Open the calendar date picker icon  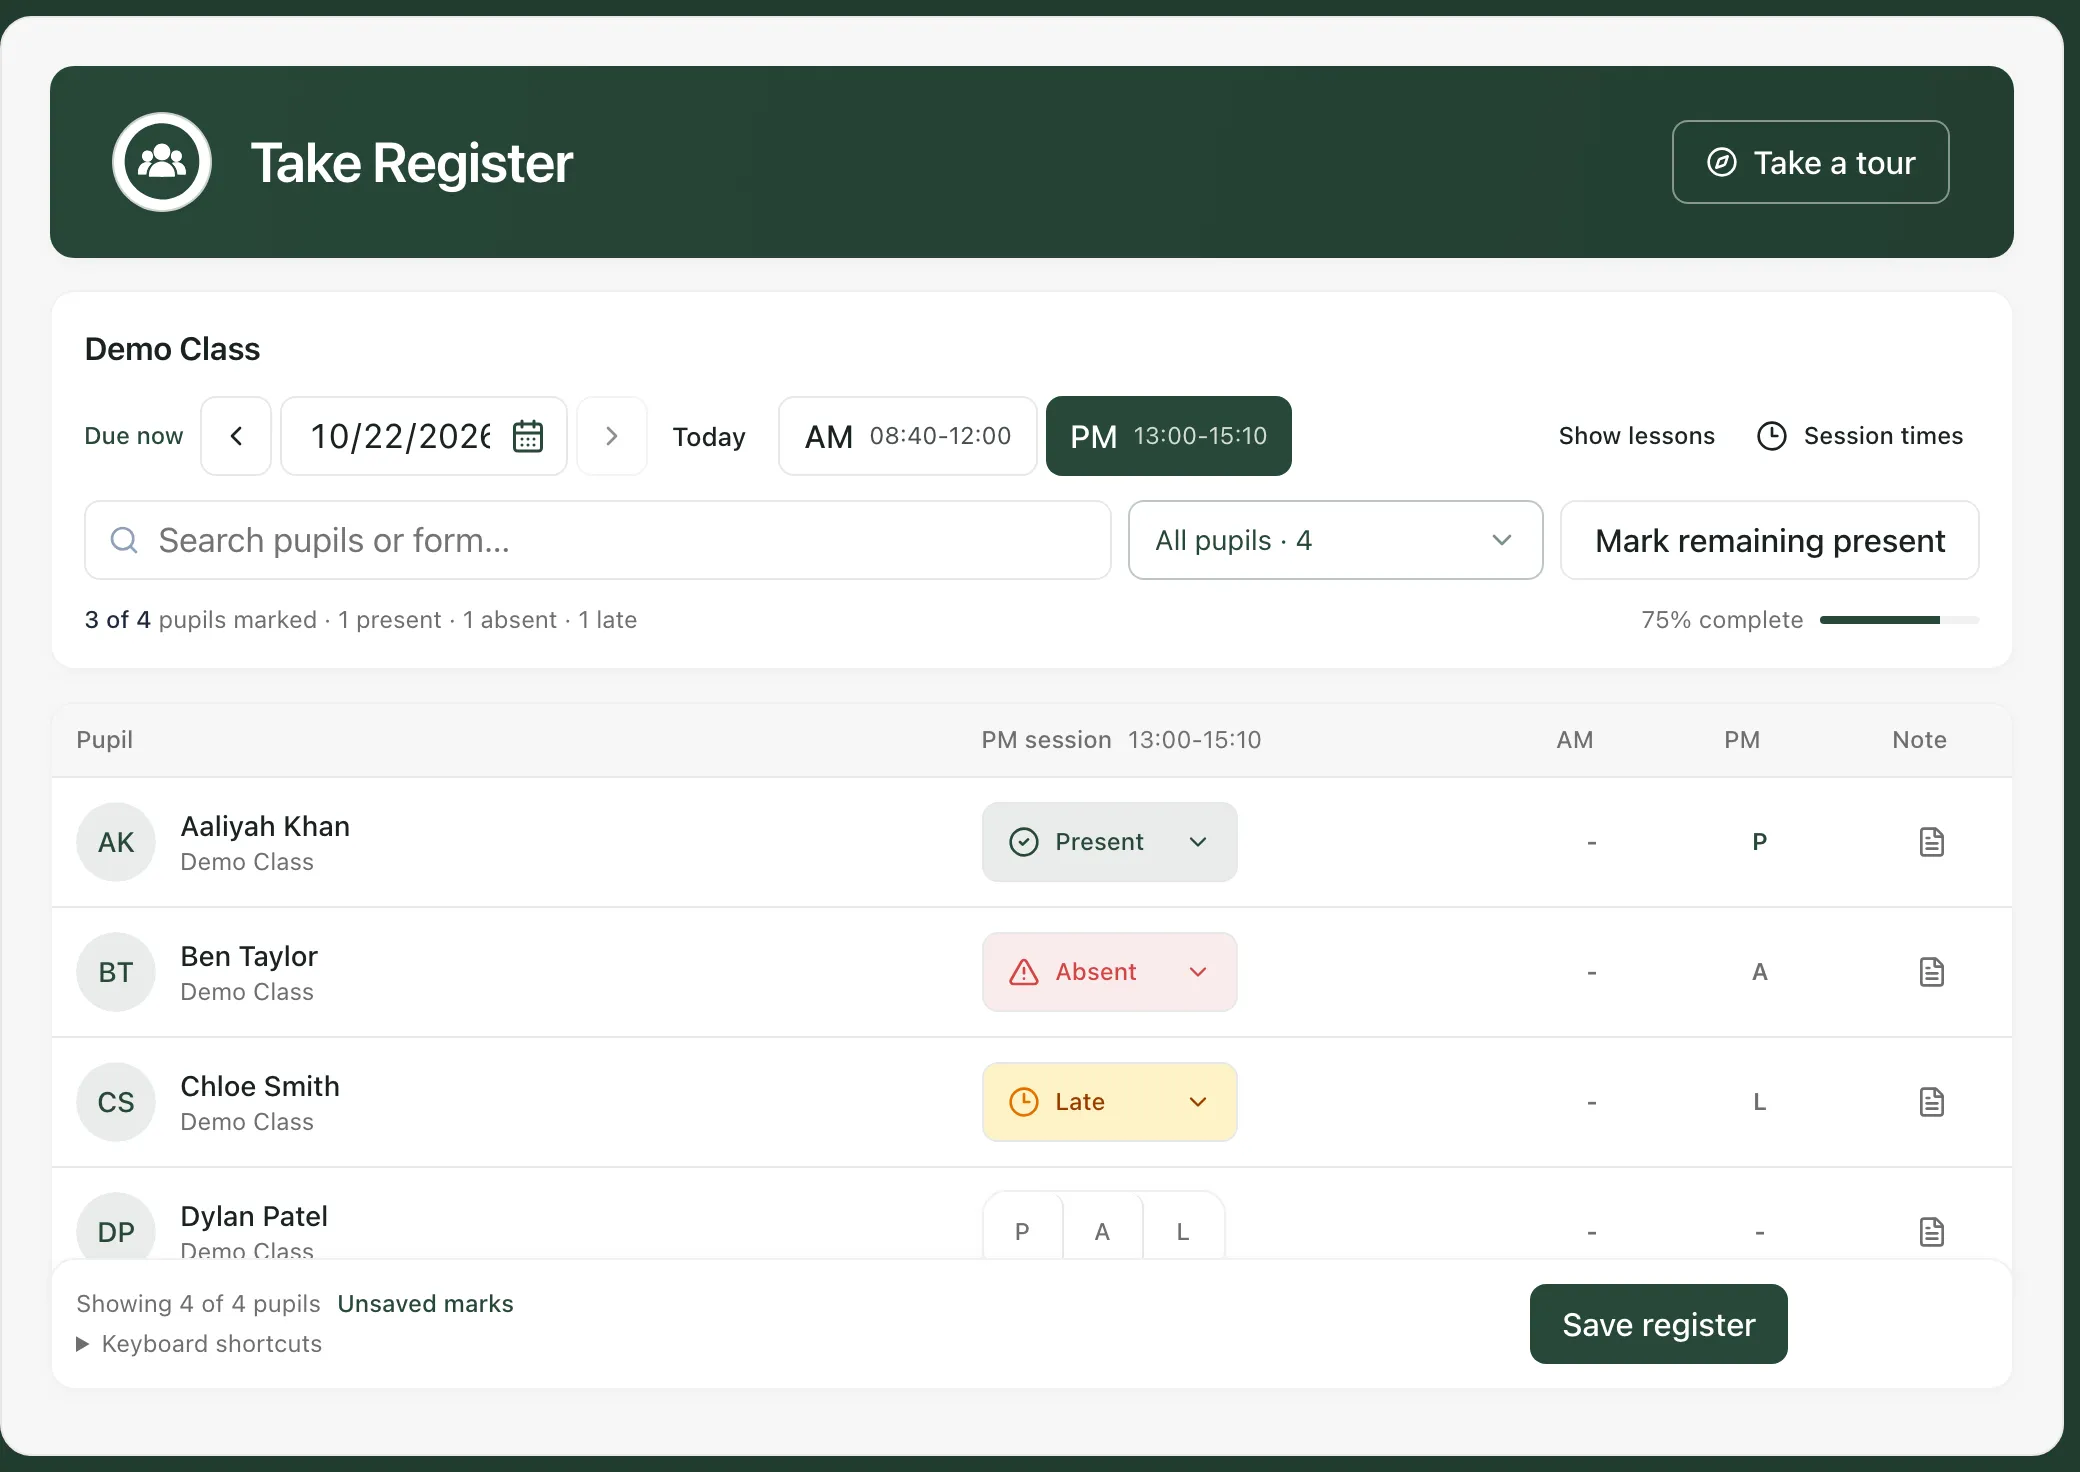click(528, 436)
